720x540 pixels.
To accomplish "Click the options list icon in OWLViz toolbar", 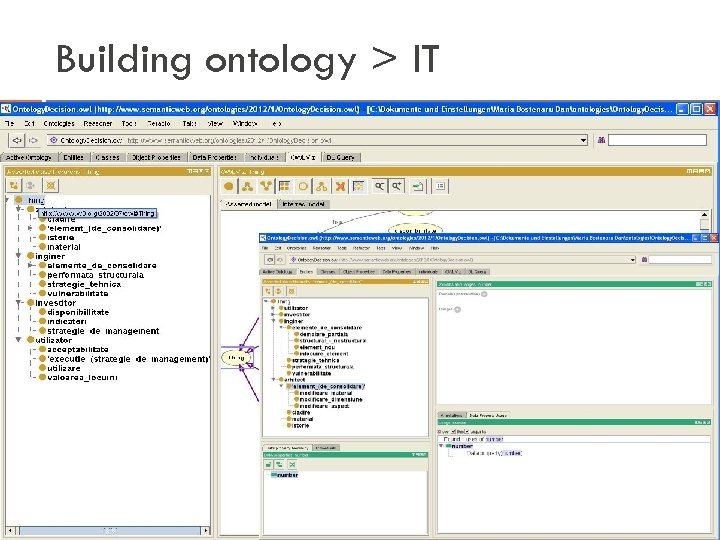I will [440, 186].
